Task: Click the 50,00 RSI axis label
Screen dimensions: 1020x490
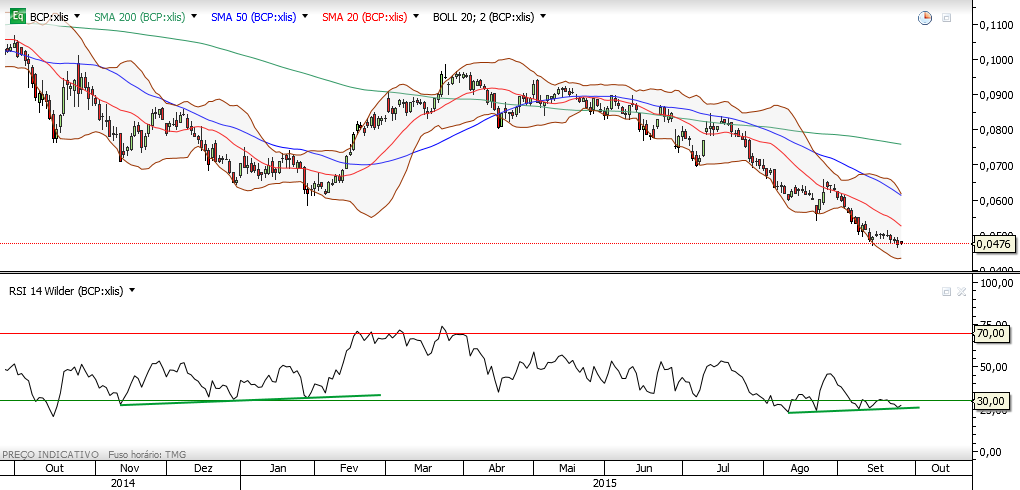Action: [x=993, y=368]
